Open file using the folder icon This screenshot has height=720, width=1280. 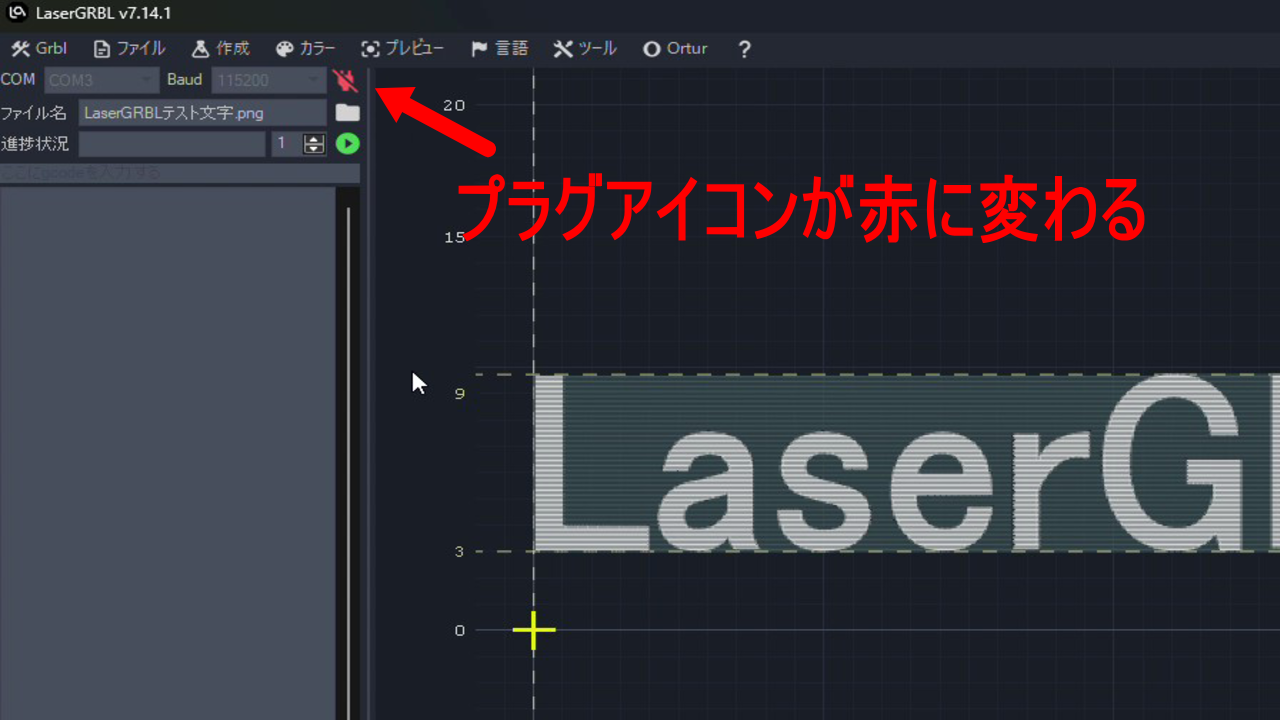pos(347,113)
